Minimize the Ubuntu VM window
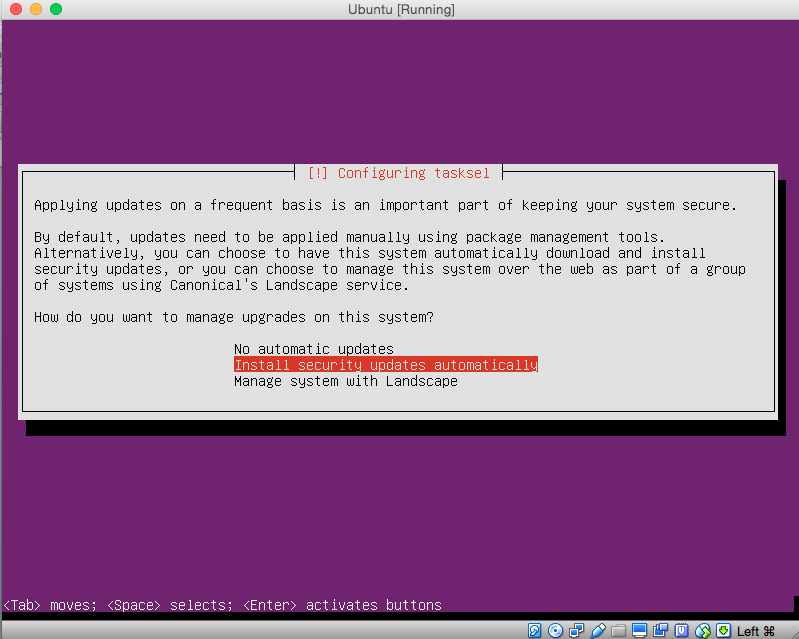 coord(34,9)
